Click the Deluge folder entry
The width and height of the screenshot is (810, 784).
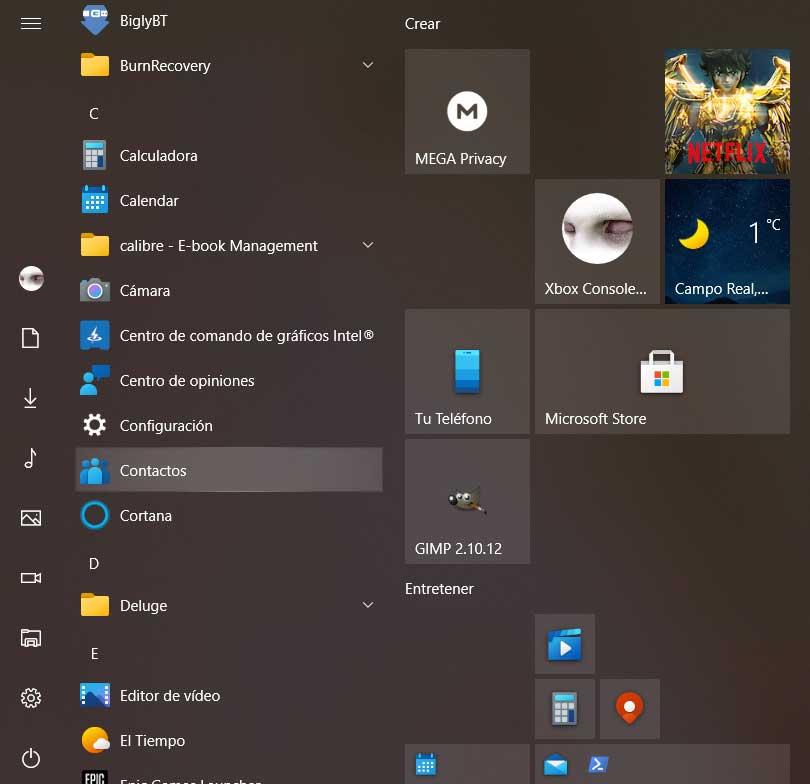pos(229,605)
